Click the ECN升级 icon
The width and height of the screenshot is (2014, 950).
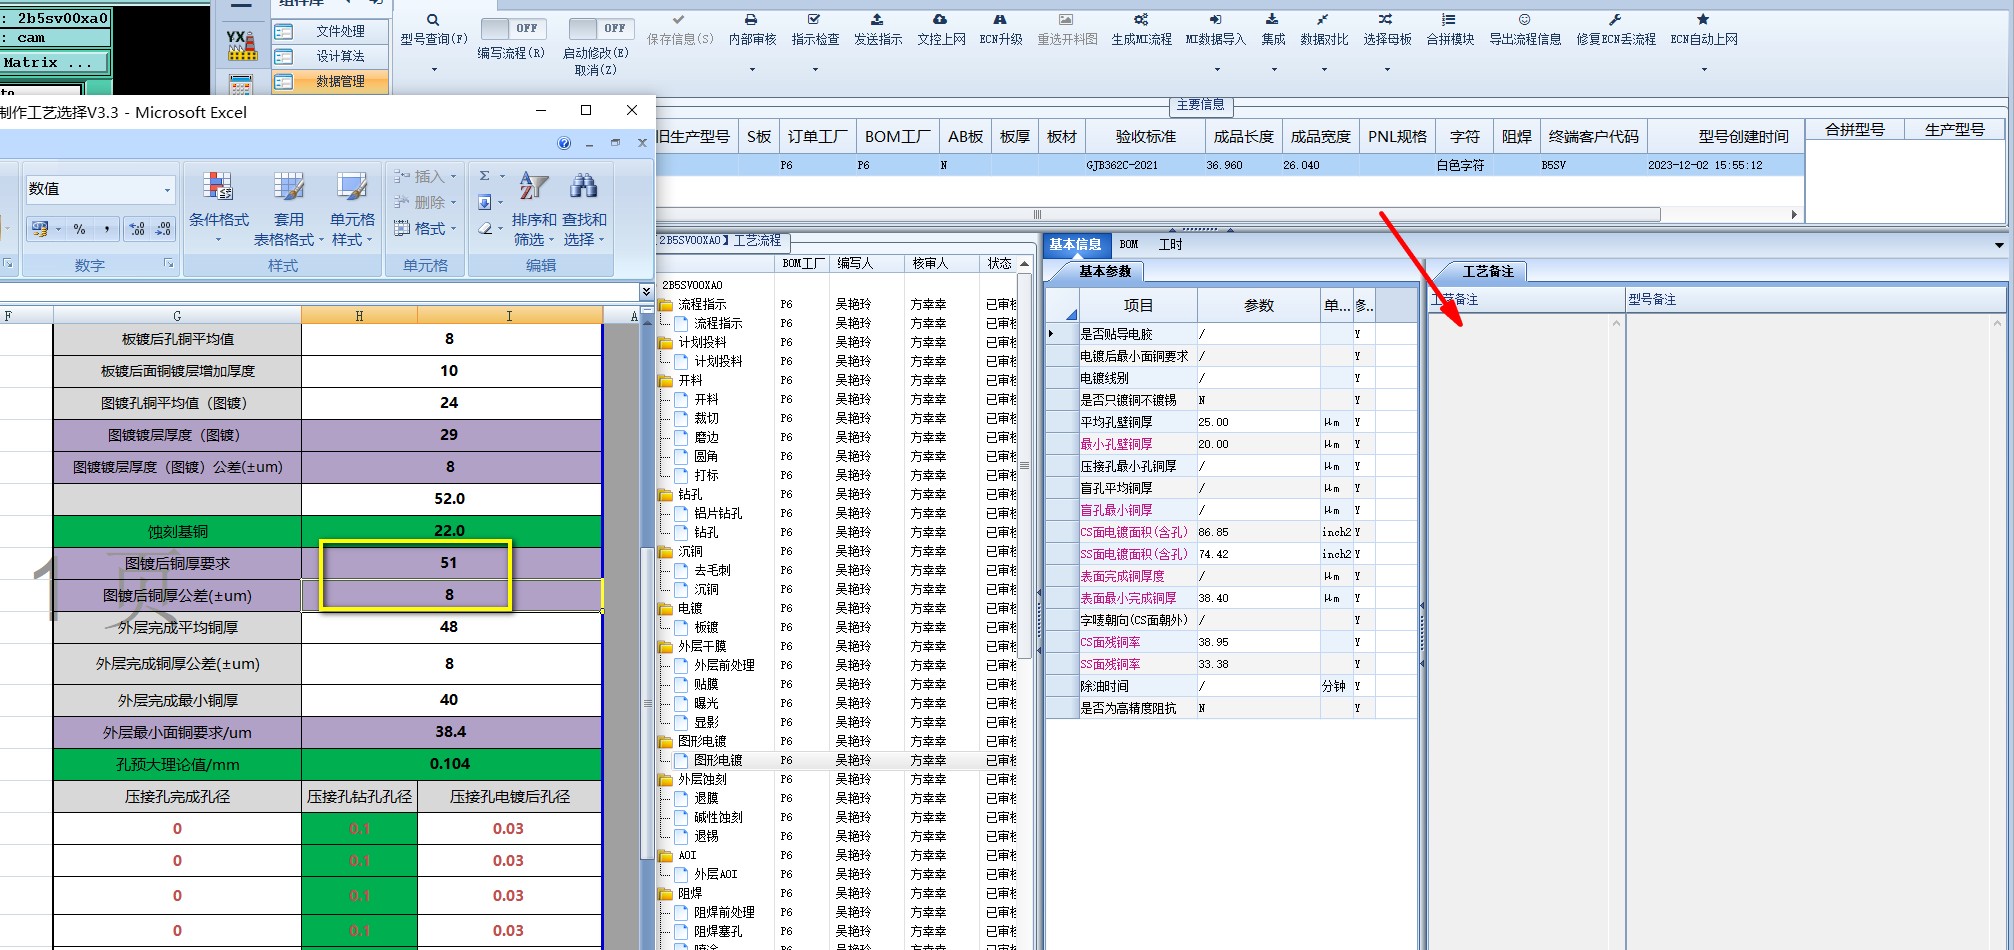[1000, 20]
